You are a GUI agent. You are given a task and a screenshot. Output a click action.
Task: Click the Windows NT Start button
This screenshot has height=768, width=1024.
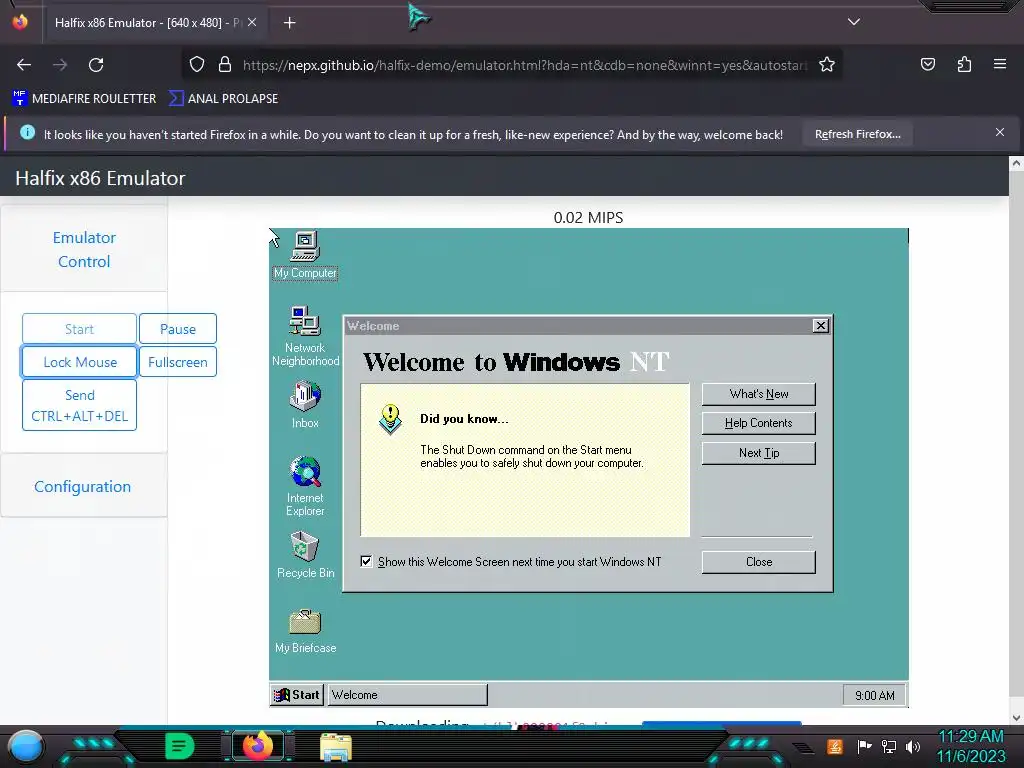tap(297, 695)
